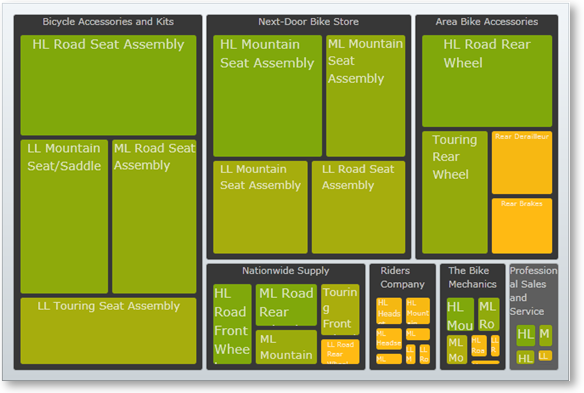Click the Professional Sales and Service header
Image resolution: width=584 pixels, height=393 pixels.
[x=533, y=291]
